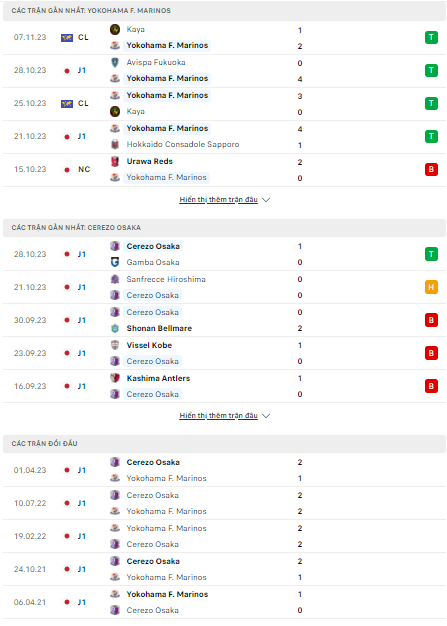Click the Kashima Antlers club logo

(115, 378)
